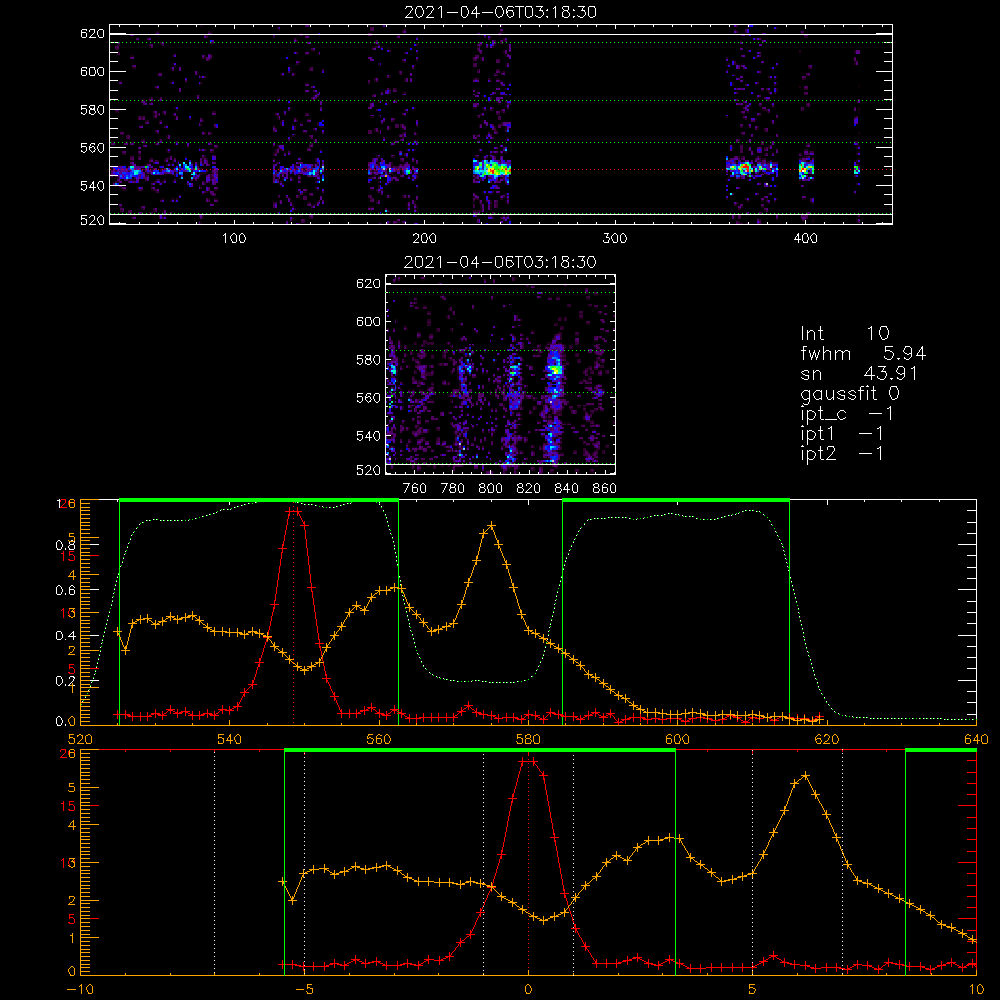
Task: Click x-axis label 760 under middle spectrogram
Action: (x=415, y=489)
